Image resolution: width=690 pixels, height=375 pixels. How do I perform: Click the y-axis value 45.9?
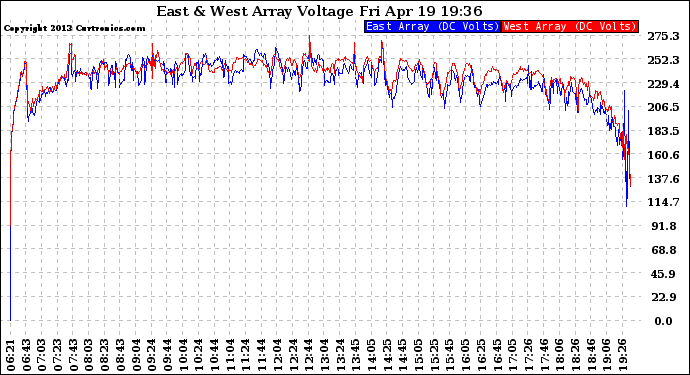(x=664, y=274)
